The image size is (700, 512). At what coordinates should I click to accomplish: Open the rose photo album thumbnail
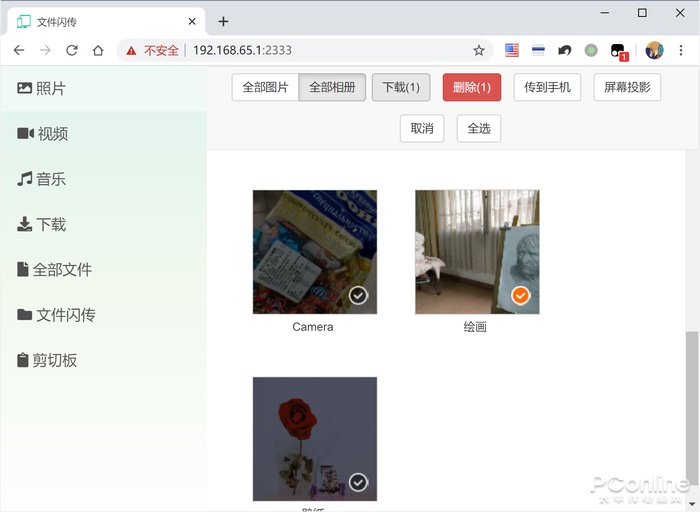tap(315, 439)
